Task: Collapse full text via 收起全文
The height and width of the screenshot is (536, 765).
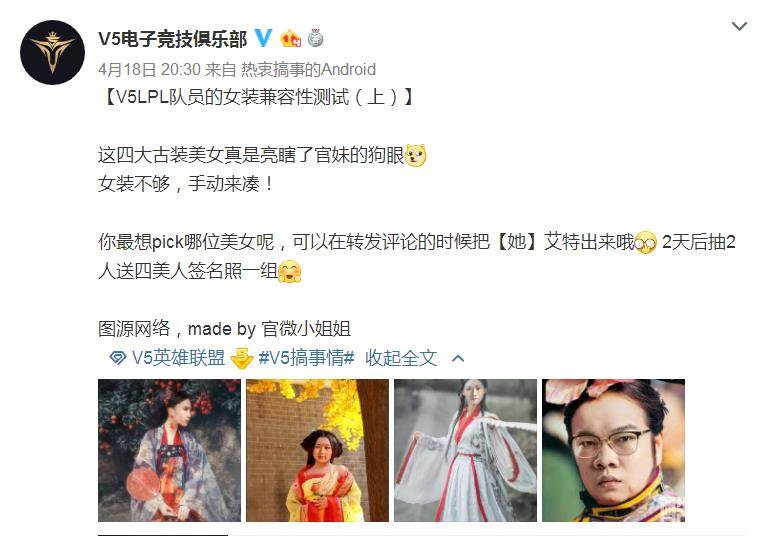Action: coord(401,358)
